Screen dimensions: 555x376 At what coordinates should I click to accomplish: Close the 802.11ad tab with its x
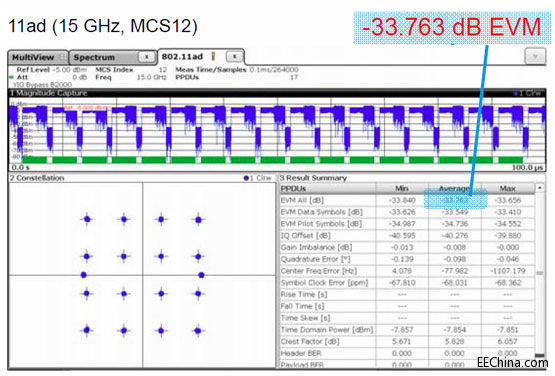pyautogui.click(x=234, y=56)
